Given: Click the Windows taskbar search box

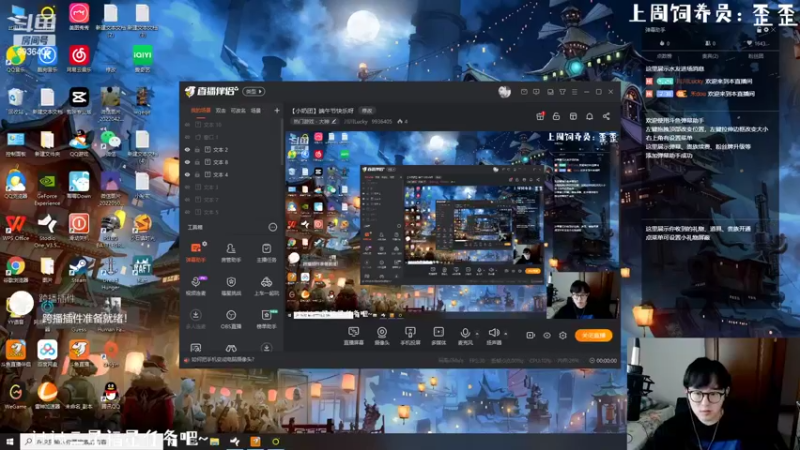Looking at the screenshot, I should 92,441.
